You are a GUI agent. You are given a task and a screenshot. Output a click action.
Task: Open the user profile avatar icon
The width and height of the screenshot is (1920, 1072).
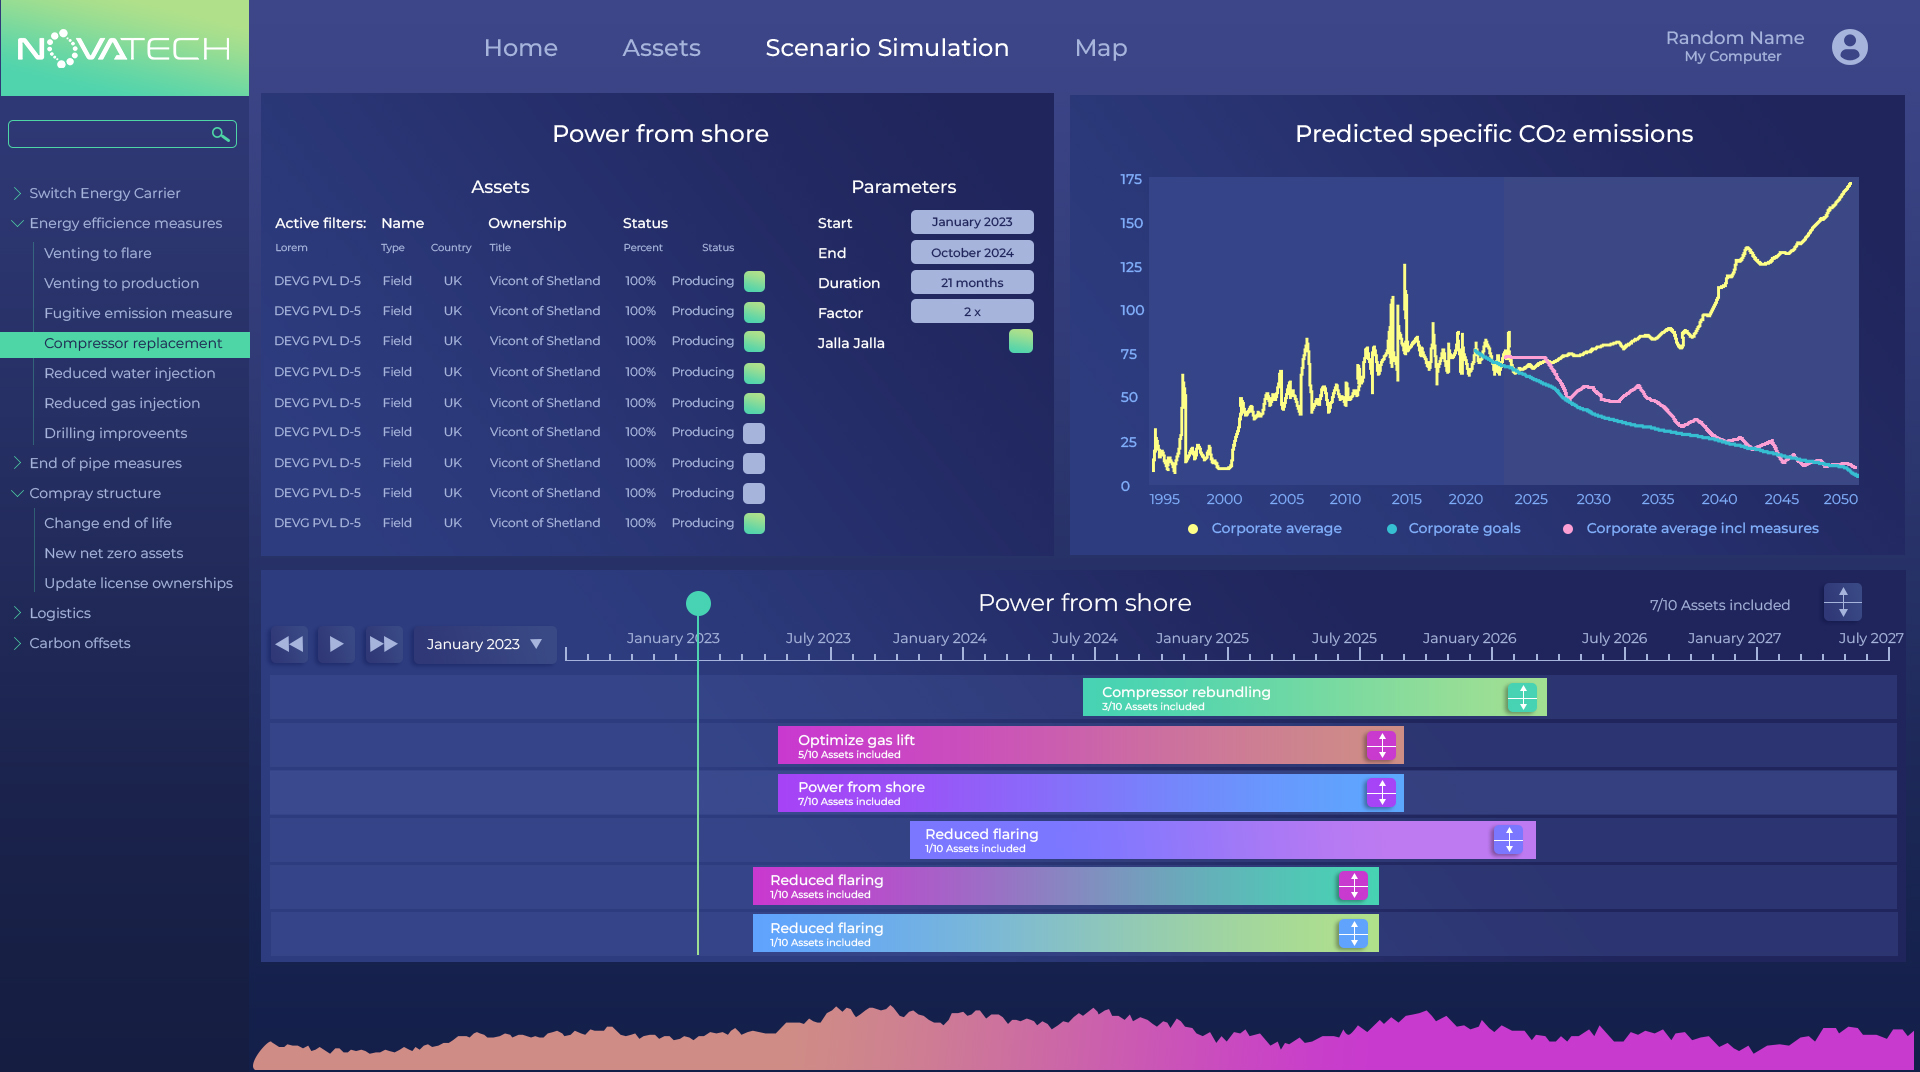(1849, 47)
